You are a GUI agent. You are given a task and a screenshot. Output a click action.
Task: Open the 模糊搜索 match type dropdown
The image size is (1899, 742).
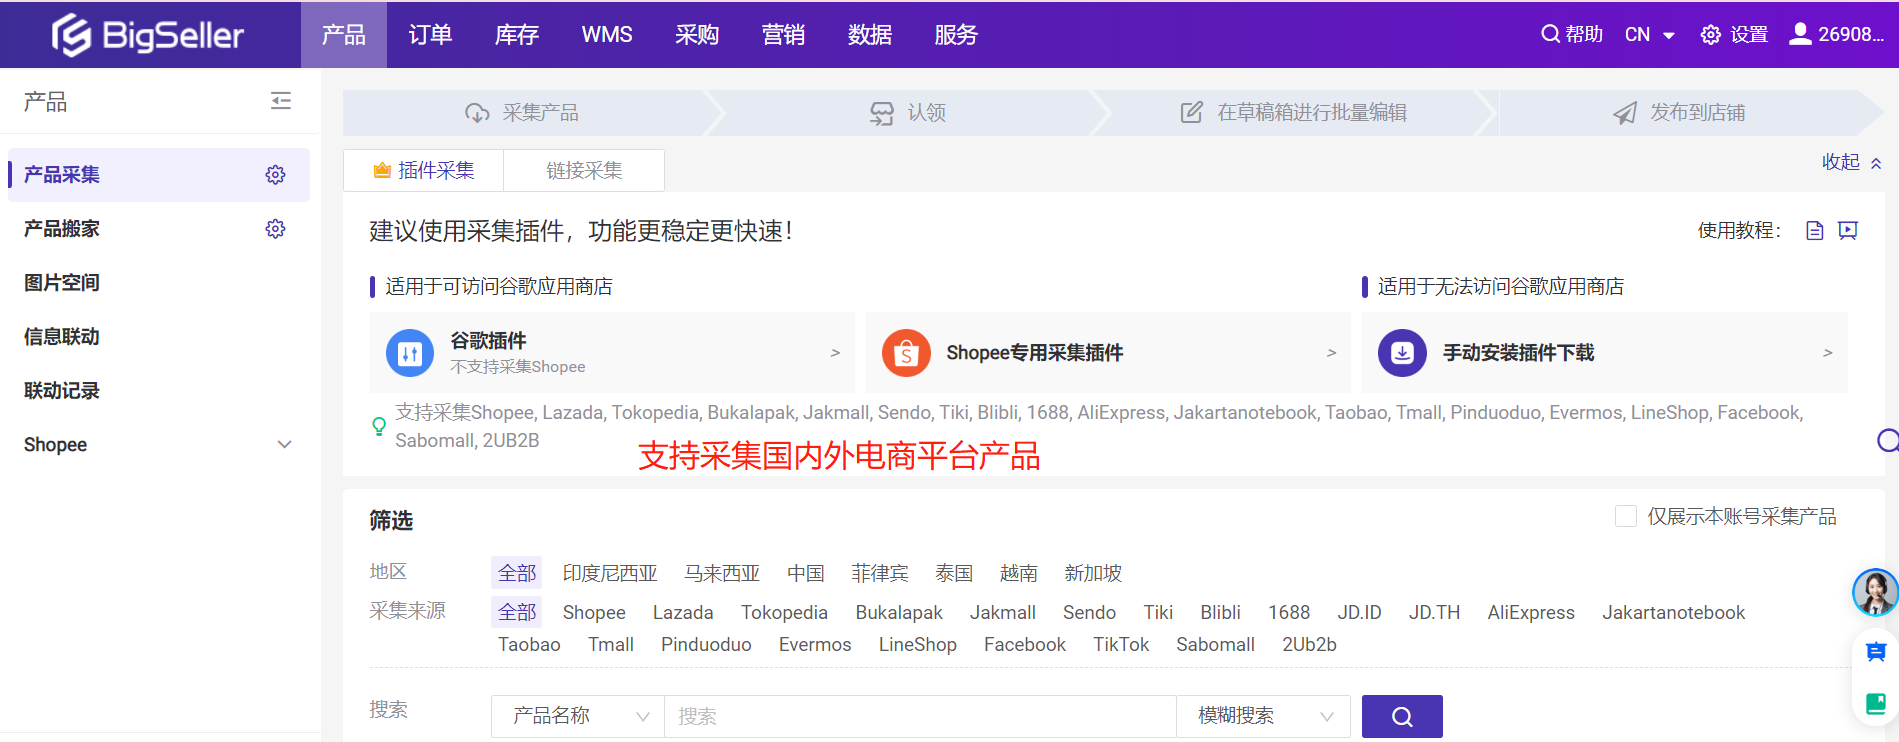click(x=1264, y=716)
